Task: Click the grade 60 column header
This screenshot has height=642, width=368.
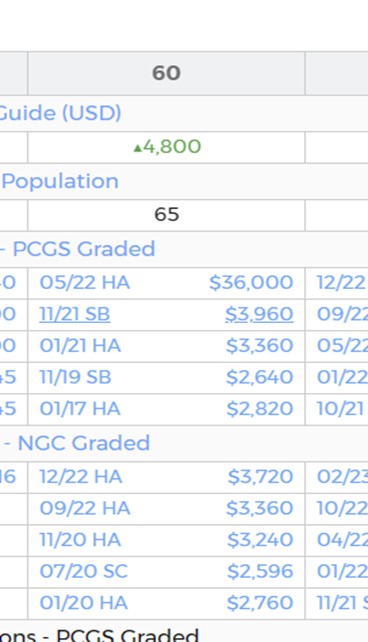Action: (x=166, y=73)
